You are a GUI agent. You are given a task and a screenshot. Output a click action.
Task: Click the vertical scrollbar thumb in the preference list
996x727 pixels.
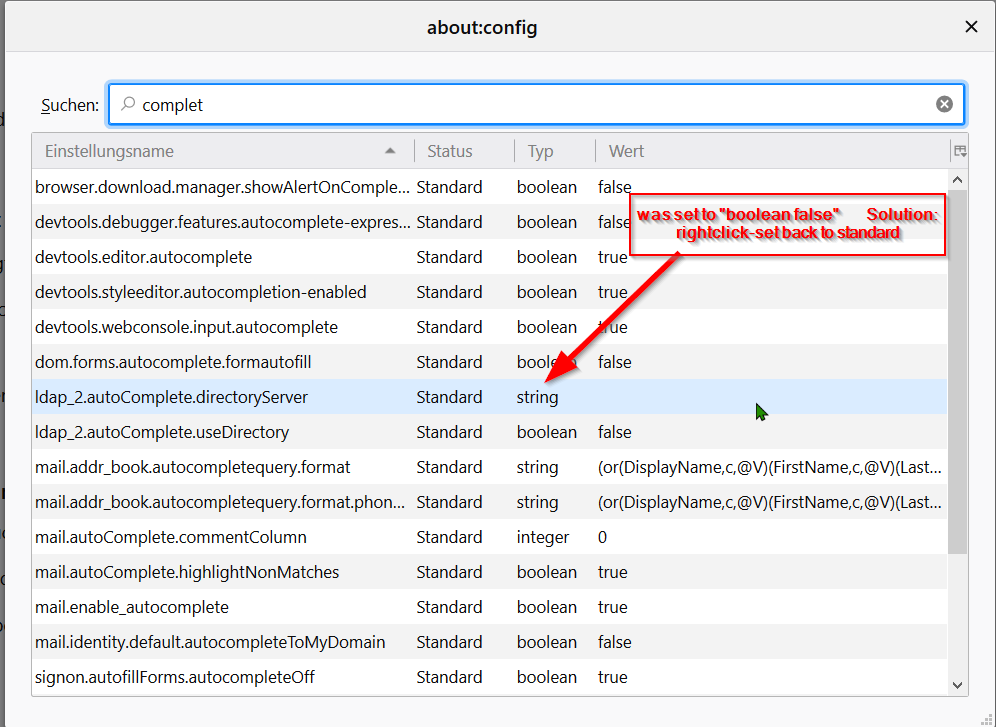957,370
